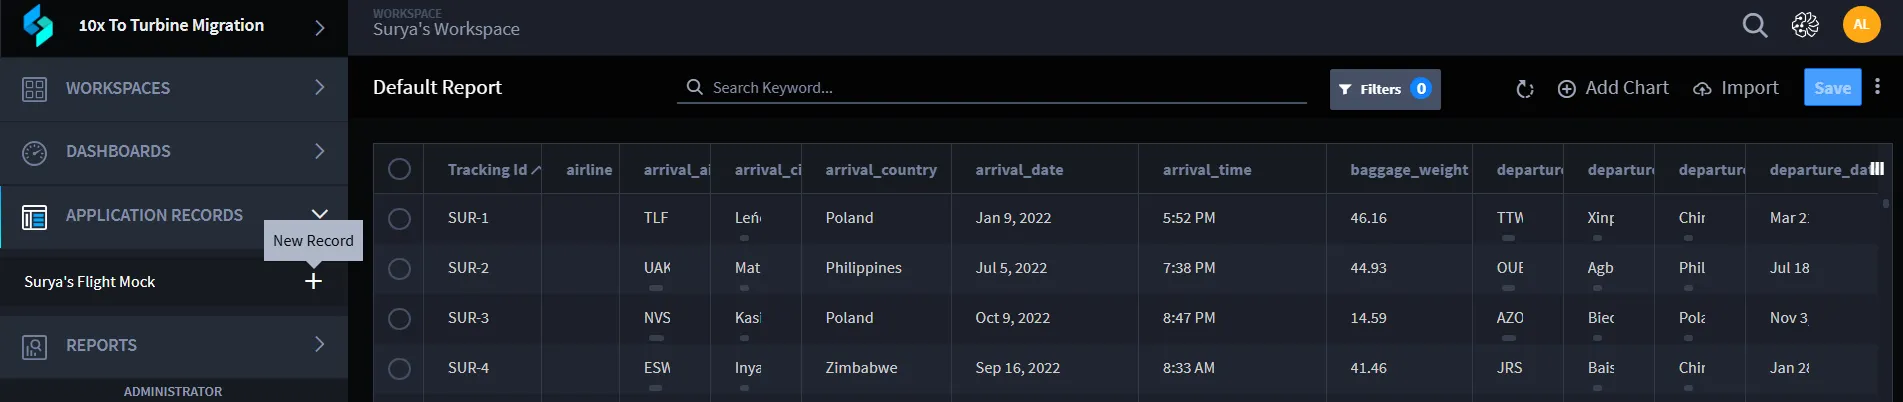1903x402 pixels.
Task: Click the Swimlane logo icon
Action: click(x=37, y=26)
